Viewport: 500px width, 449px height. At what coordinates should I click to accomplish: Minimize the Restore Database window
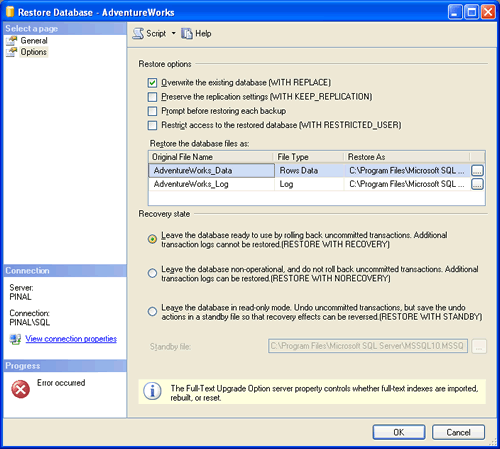[455, 12]
